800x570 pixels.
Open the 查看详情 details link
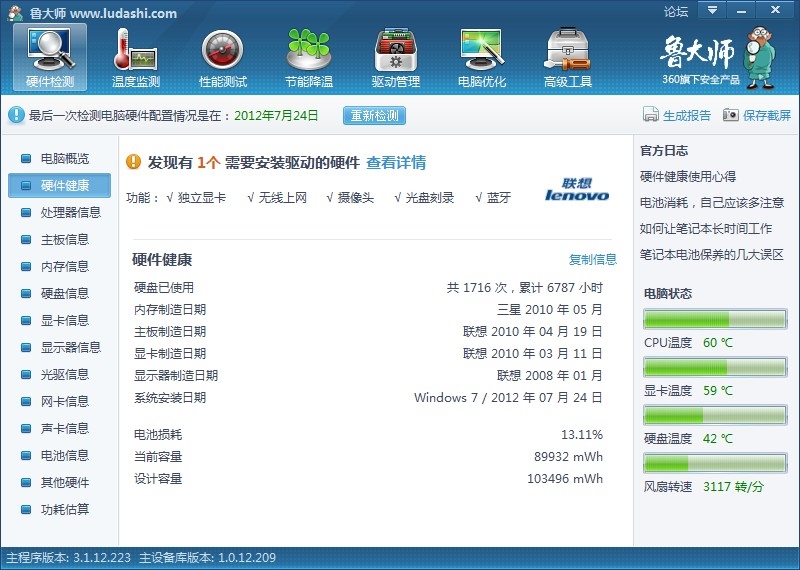(396, 162)
